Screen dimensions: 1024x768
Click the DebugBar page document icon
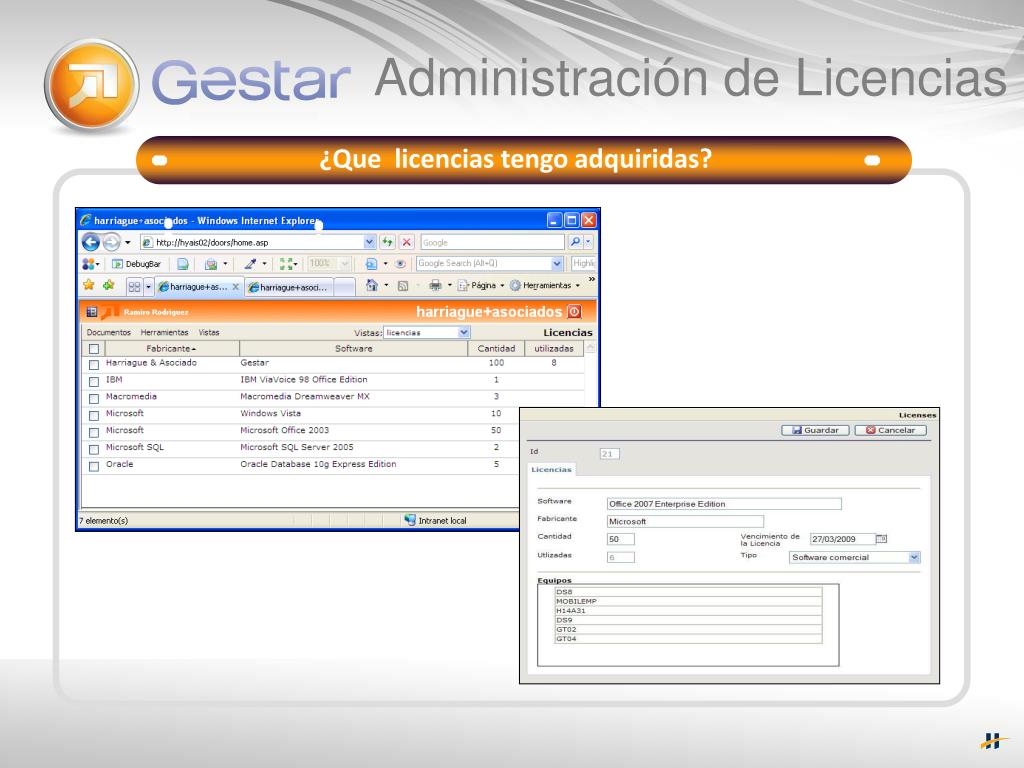point(184,264)
